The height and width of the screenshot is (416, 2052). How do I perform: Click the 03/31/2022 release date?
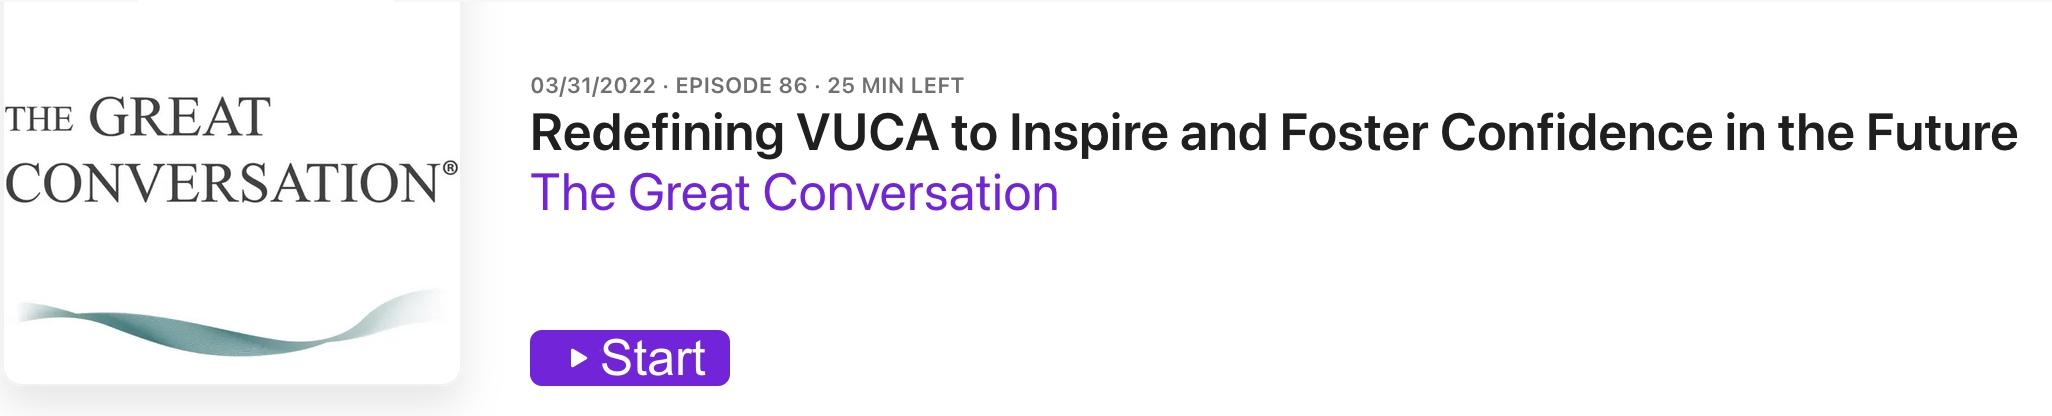tap(593, 85)
